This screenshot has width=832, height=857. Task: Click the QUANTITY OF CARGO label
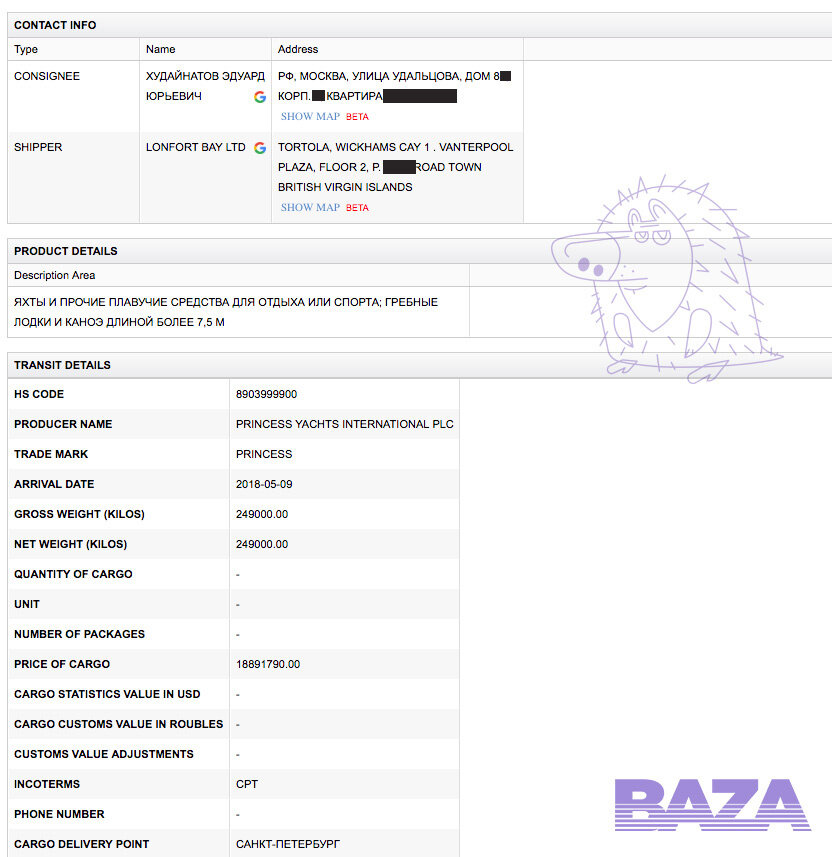pos(73,574)
